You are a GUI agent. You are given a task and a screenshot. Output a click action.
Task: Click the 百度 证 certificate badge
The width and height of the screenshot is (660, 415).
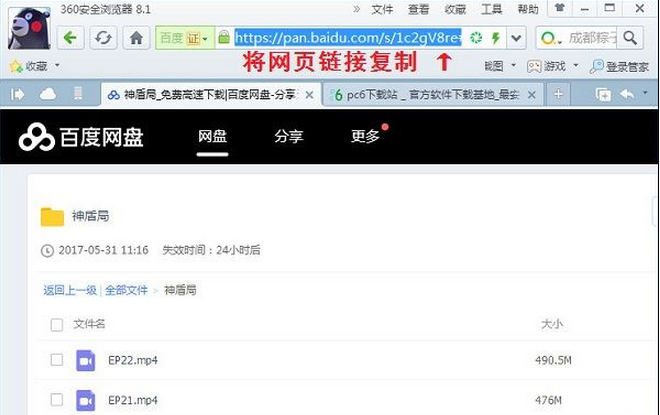pos(184,38)
